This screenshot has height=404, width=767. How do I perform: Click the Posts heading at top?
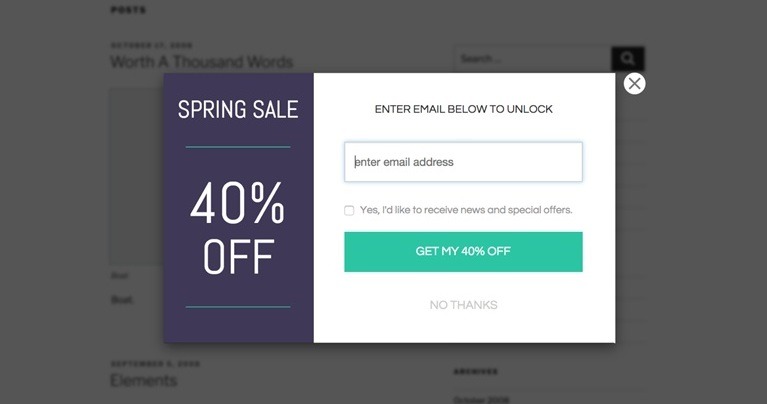pos(128,10)
